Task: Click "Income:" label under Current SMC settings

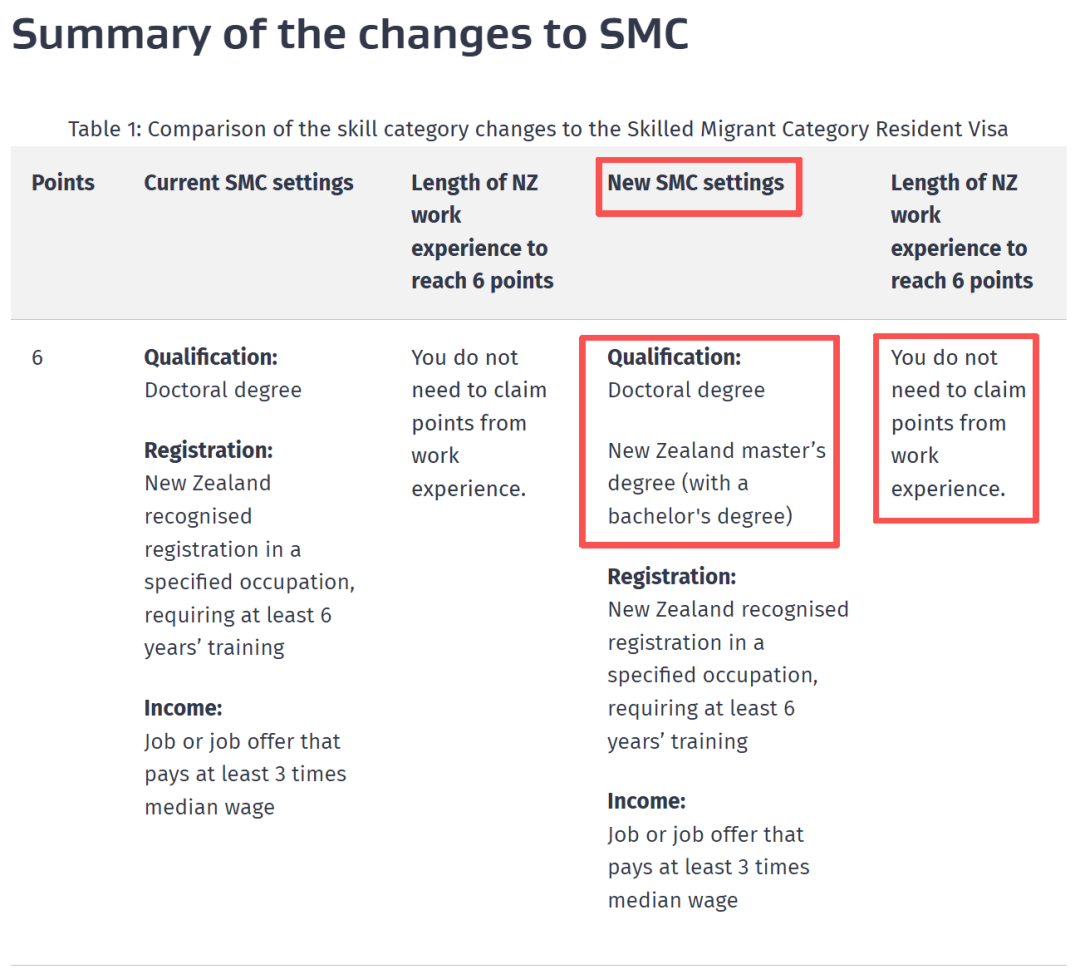Action: coord(183,709)
